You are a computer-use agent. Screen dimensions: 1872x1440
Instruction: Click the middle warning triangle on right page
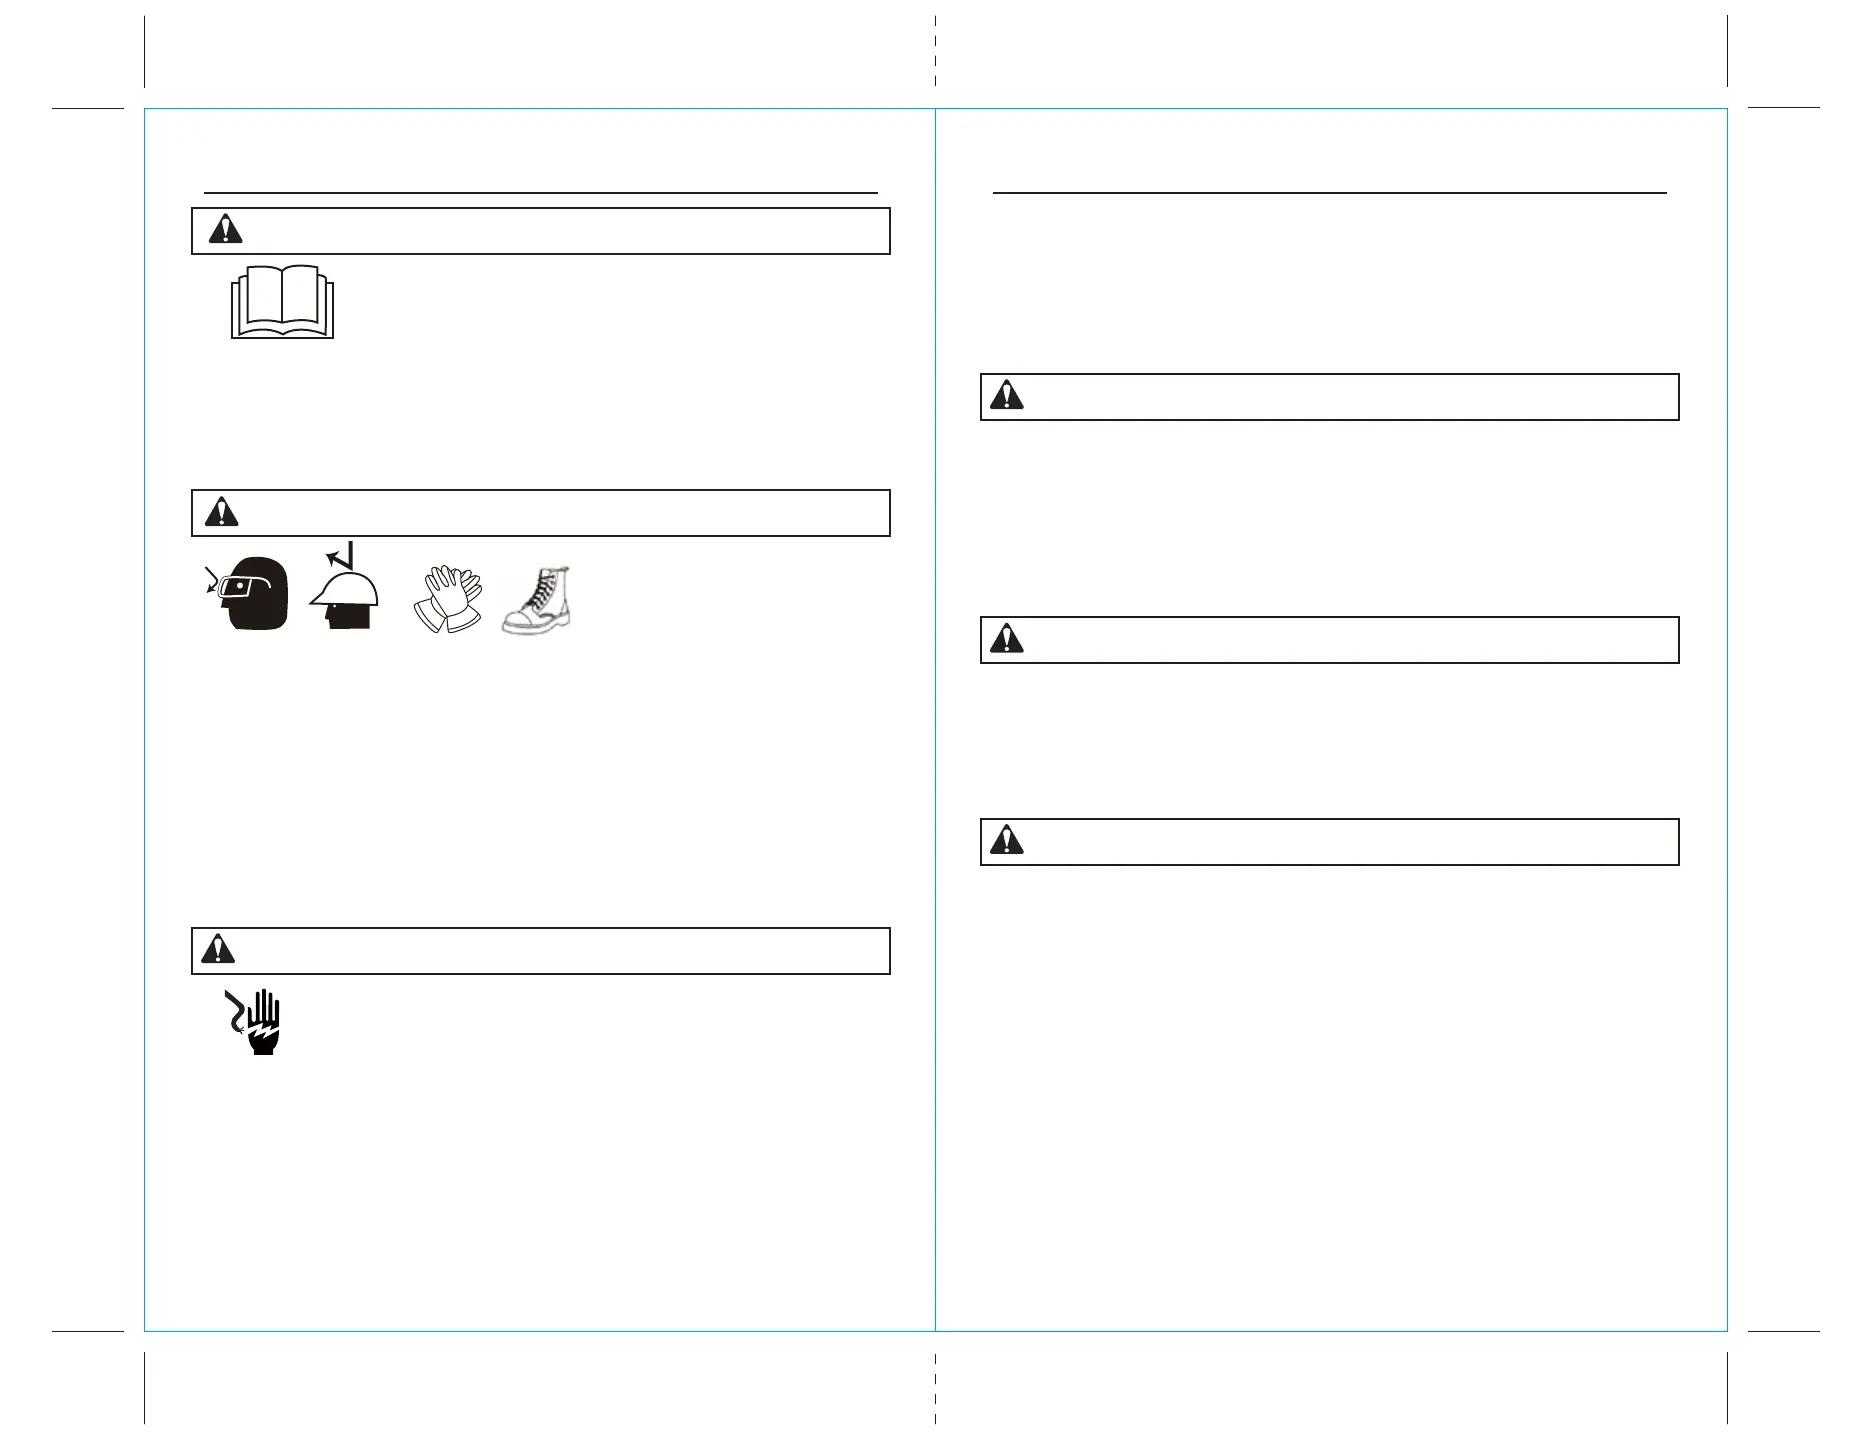click(x=1007, y=639)
